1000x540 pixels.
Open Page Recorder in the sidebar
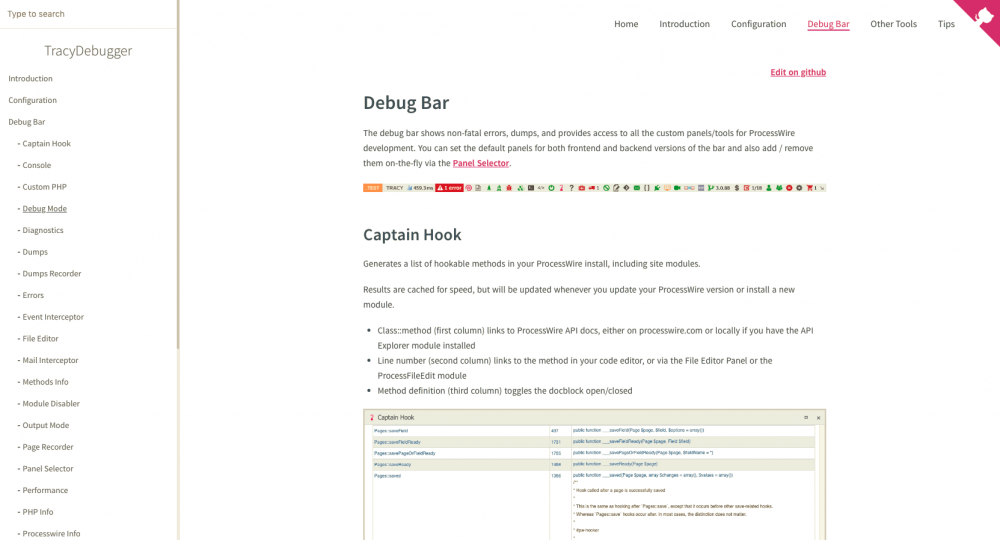[x=48, y=447]
